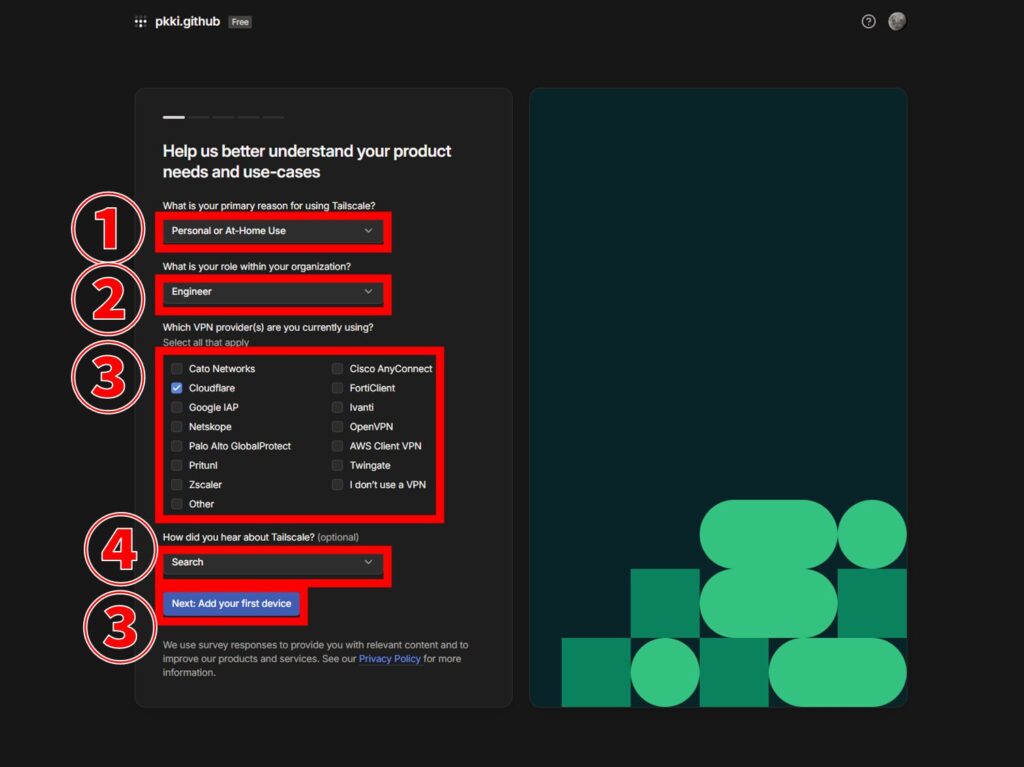The height and width of the screenshot is (767, 1024).
Task: Expand the primary reason for using Tailscale dropdown
Action: (x=272, y=231)
